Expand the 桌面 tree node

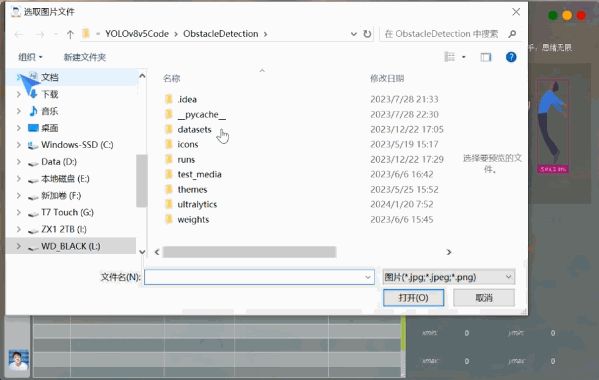[19, 128]
